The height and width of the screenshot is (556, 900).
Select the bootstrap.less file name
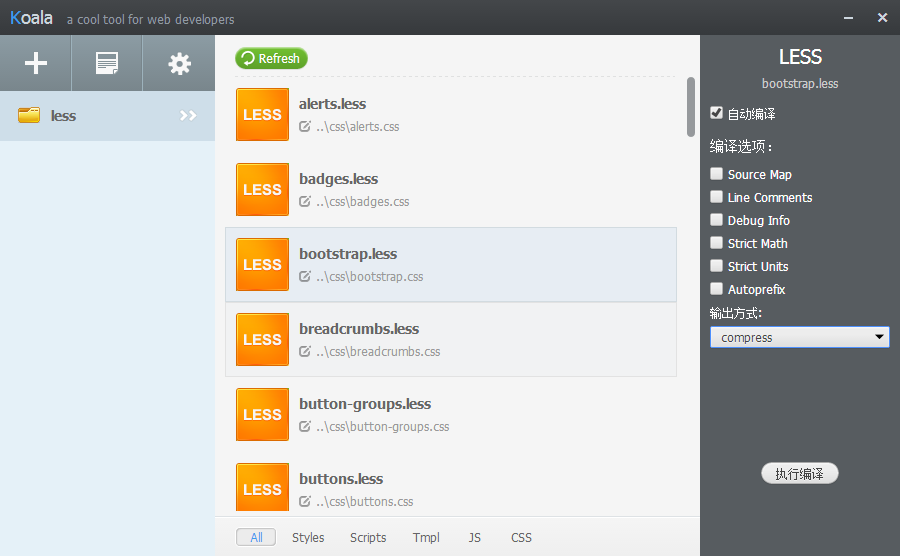tap(348, 254)
